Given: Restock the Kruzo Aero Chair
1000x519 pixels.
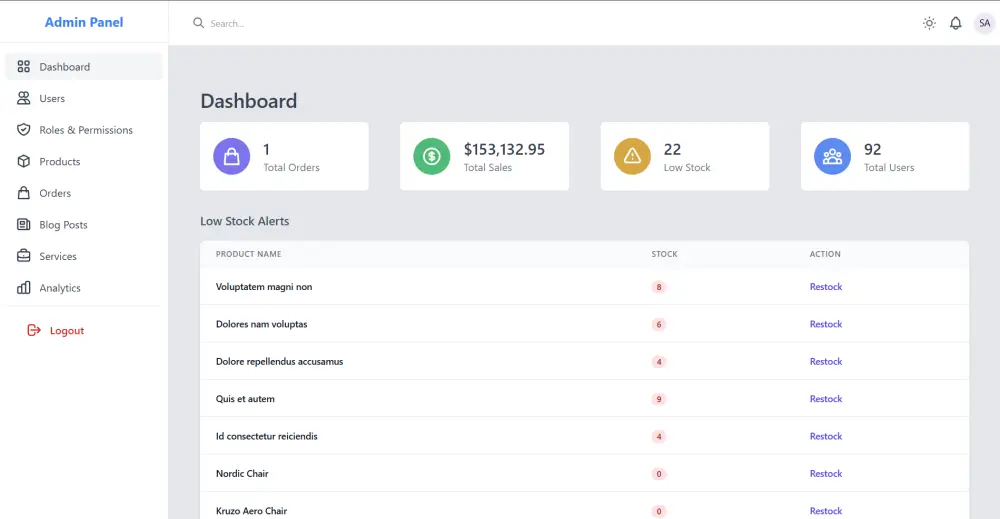Looking at the screenshot, I should click(x=826, y=511).
